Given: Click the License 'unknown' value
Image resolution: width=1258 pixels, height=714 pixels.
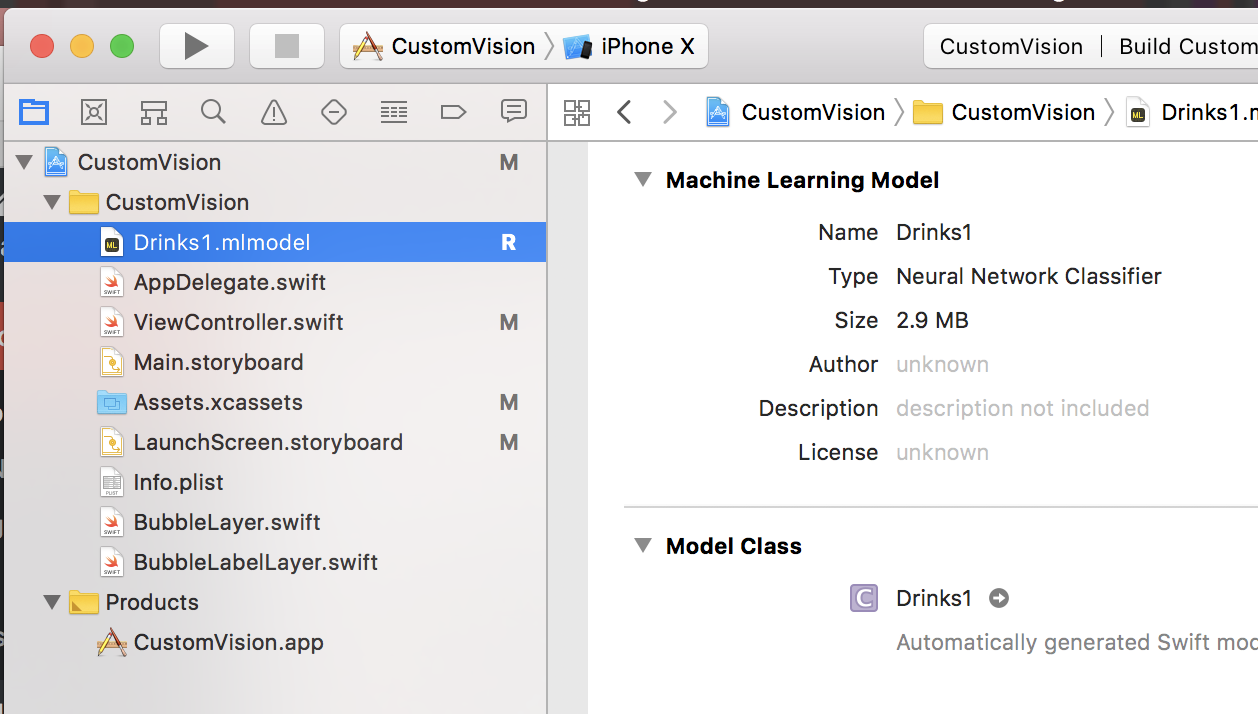Looking at the screenshot, I should point(942,452).
